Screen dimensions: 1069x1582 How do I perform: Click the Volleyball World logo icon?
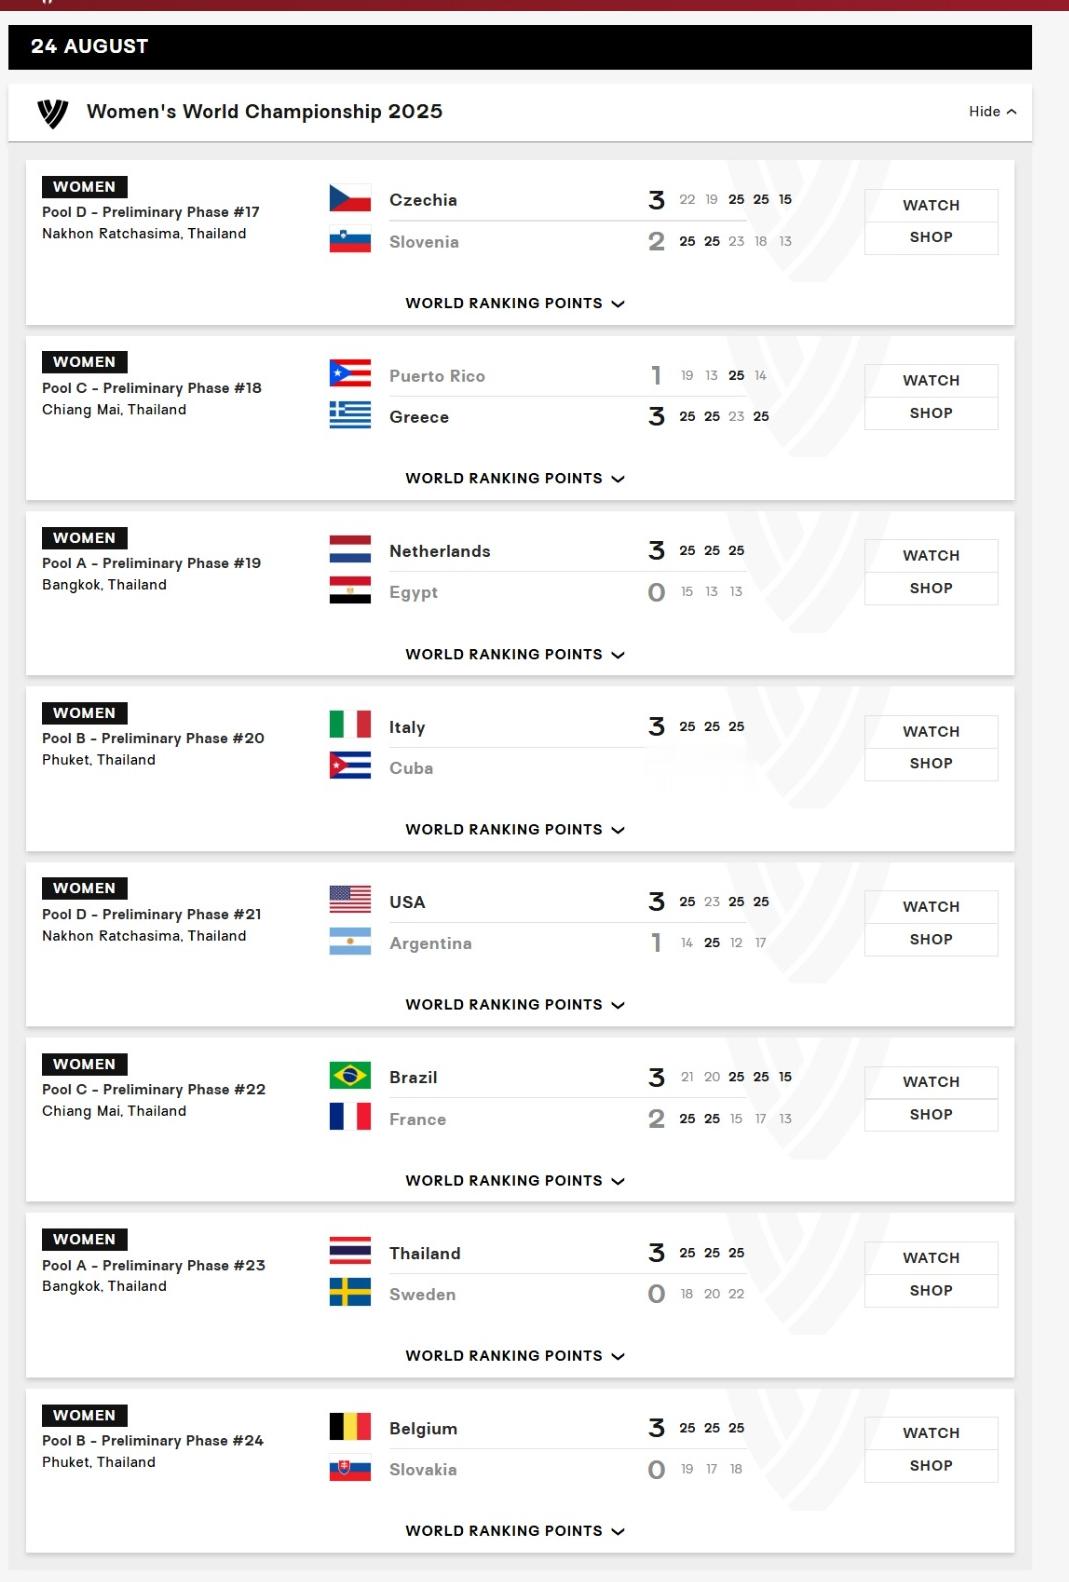coord(53,113)
